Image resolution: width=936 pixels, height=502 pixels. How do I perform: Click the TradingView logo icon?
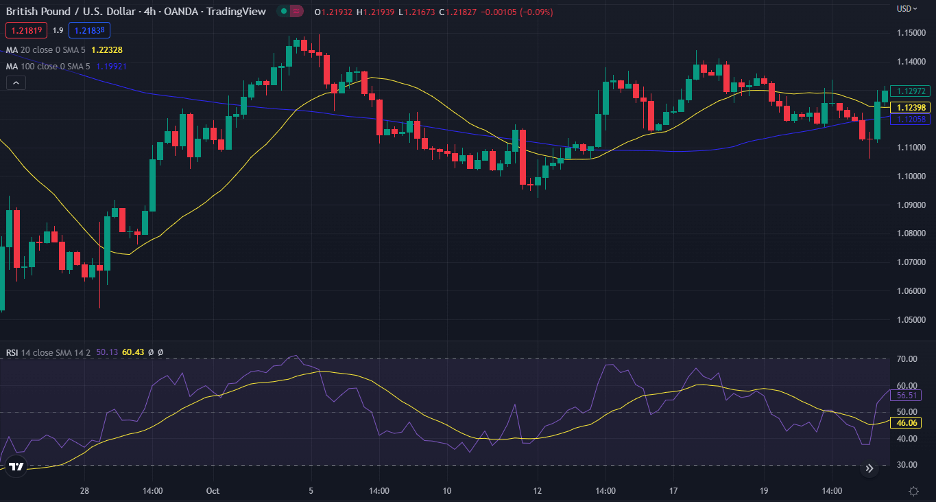(15, 466)
